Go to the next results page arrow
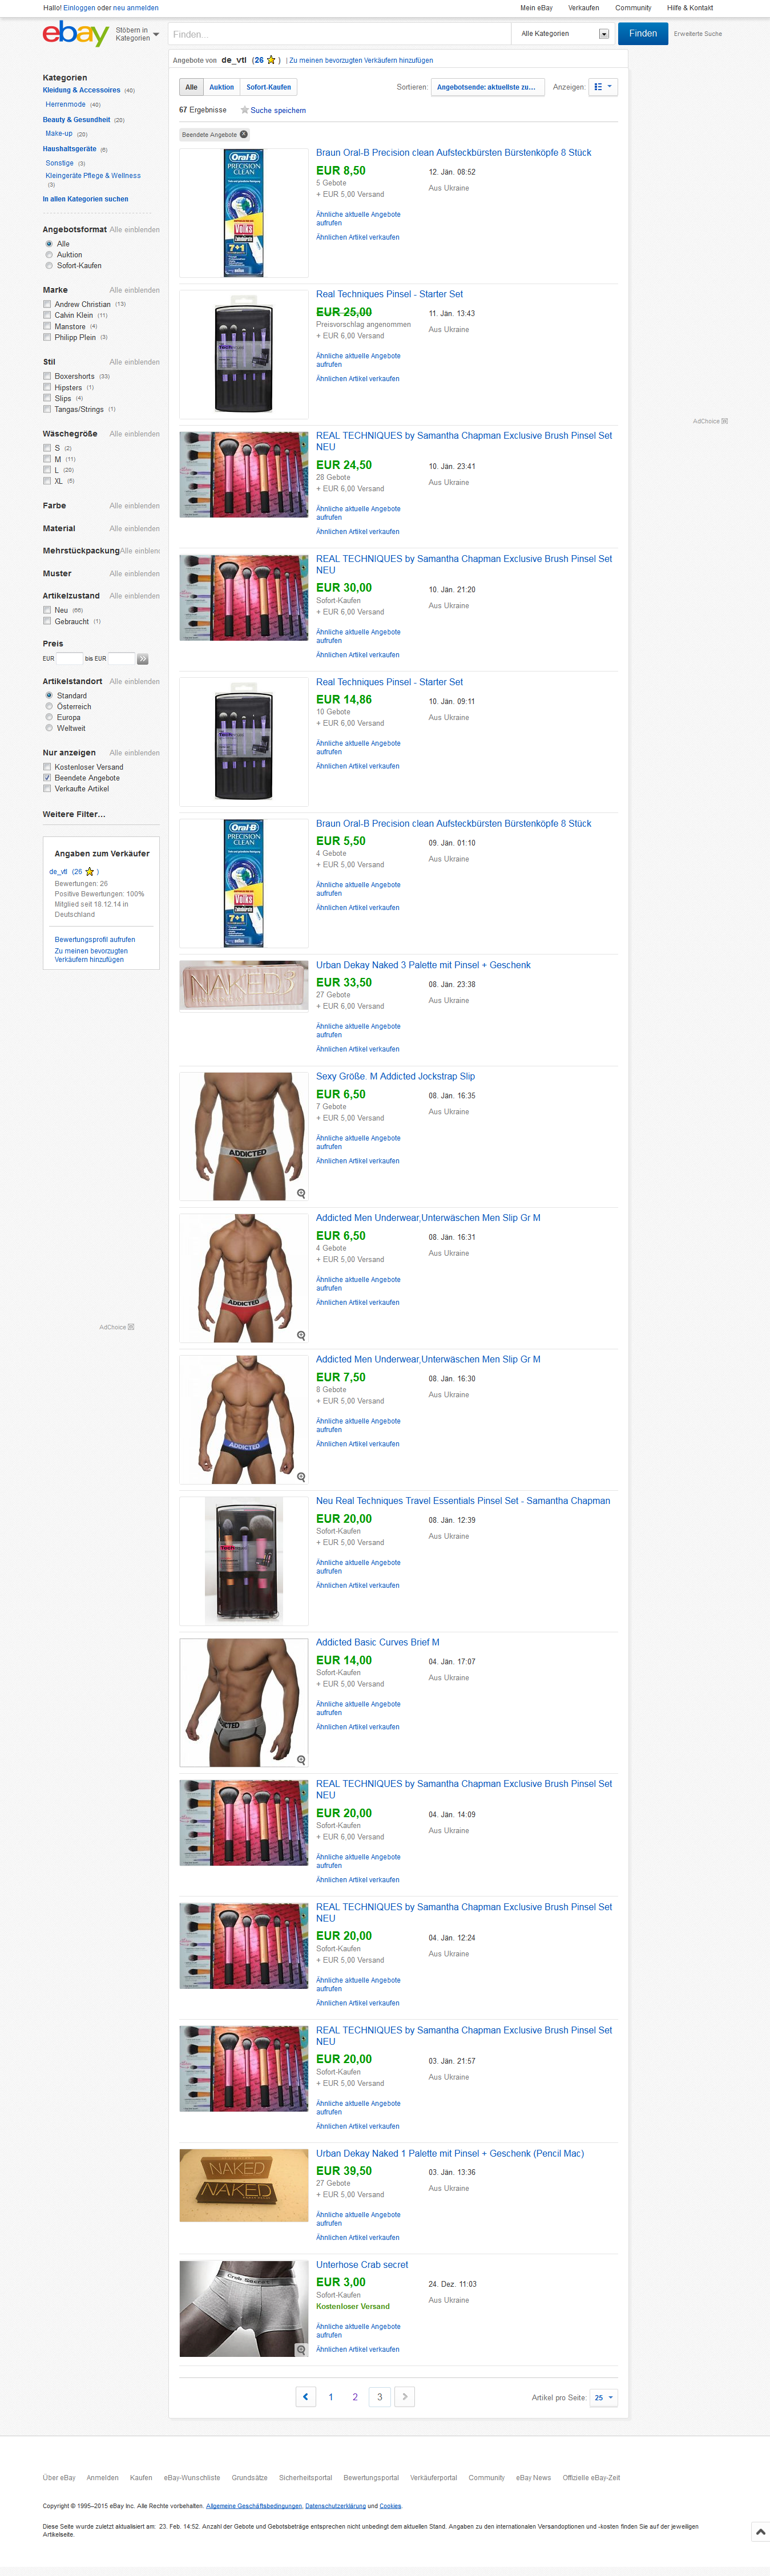This screenshot has height=2576, width=770. point(404,2397)
